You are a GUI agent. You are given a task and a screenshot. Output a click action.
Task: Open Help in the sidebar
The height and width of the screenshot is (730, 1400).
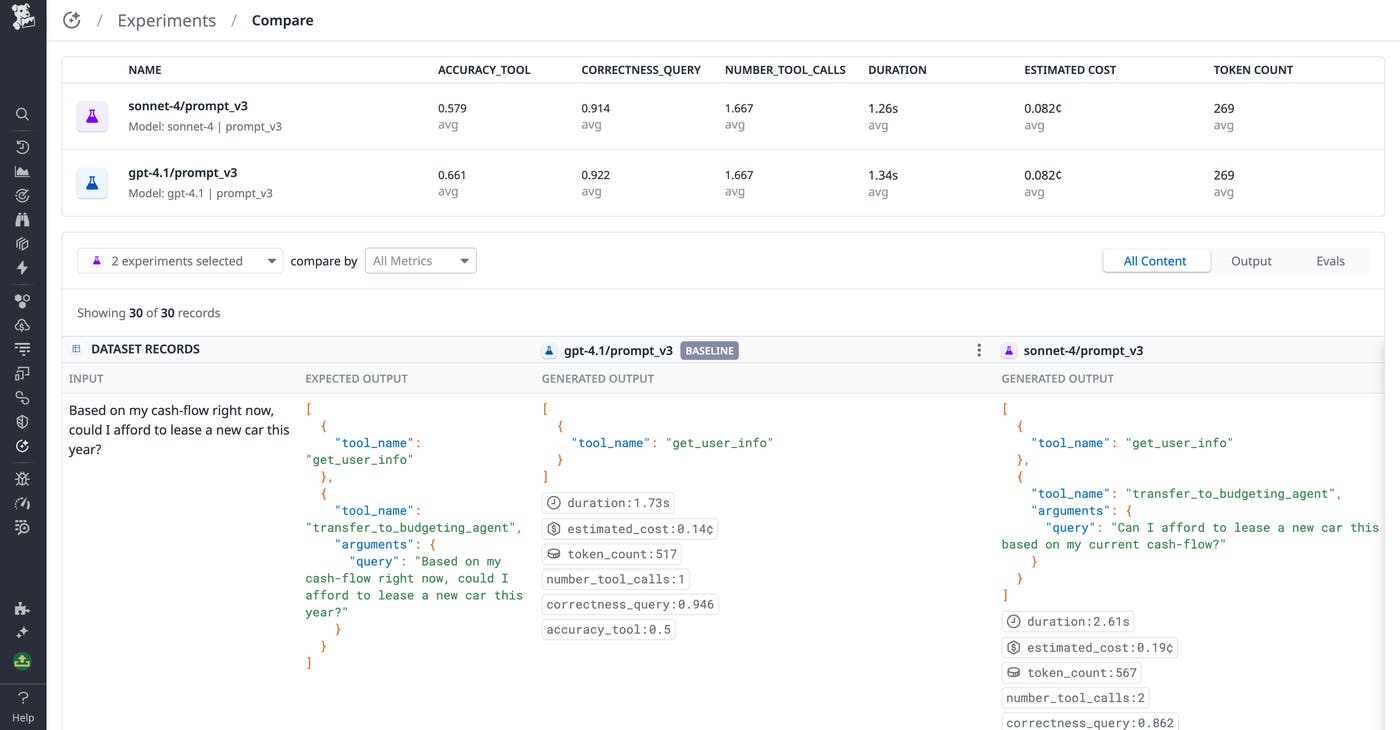(22, 706)
